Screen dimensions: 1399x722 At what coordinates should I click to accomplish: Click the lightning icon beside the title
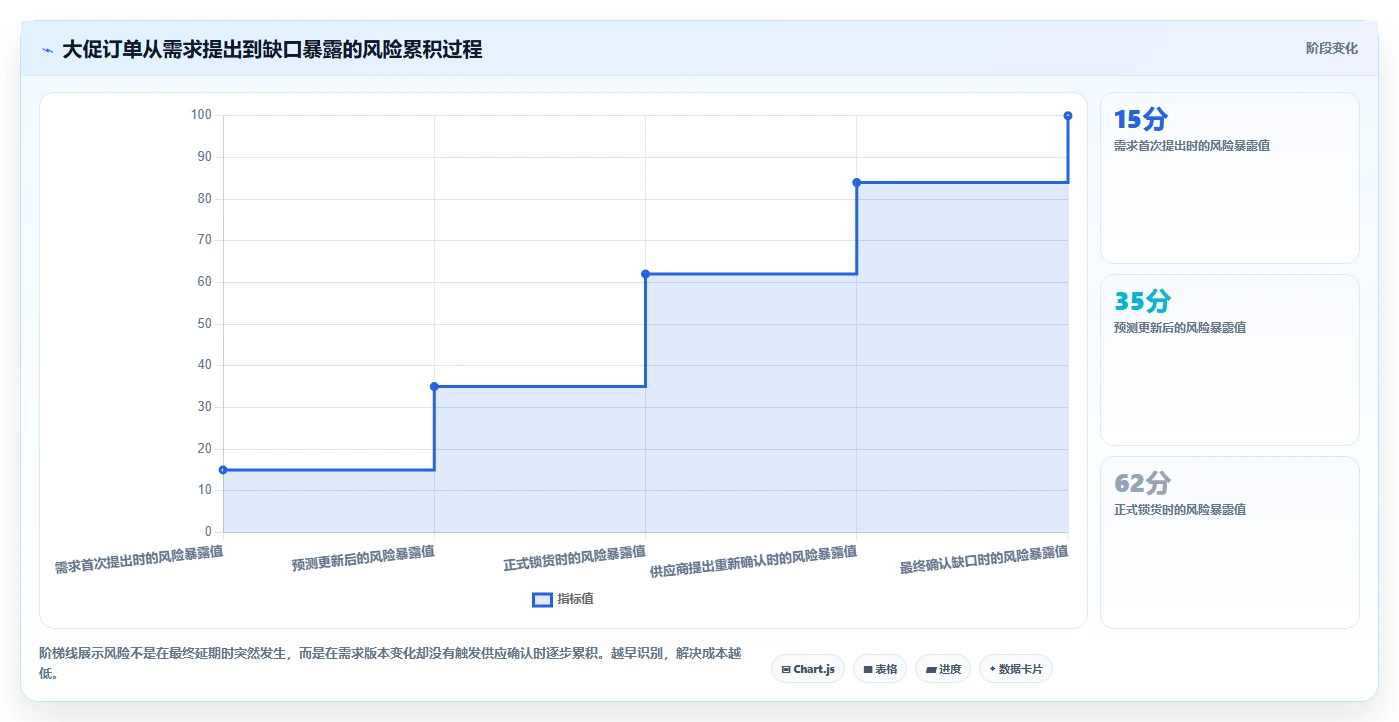click(47, 50)
